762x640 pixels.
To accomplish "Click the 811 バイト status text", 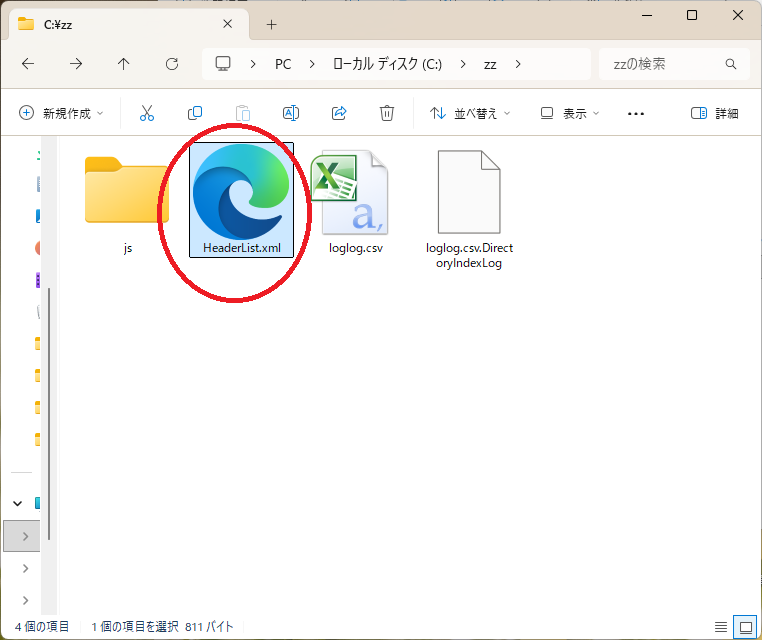I will pyautogui.click(x=209, y=627).
